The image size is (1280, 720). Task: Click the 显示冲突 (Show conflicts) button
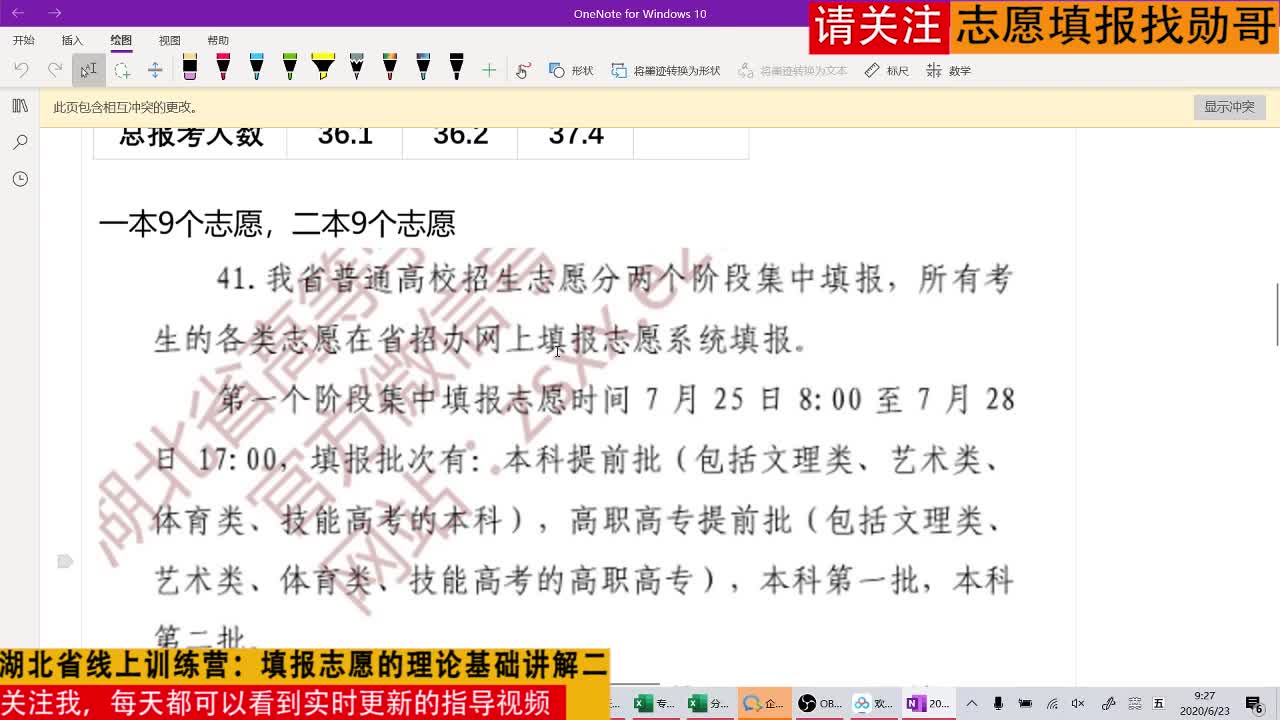click(x=1229, y=107)
